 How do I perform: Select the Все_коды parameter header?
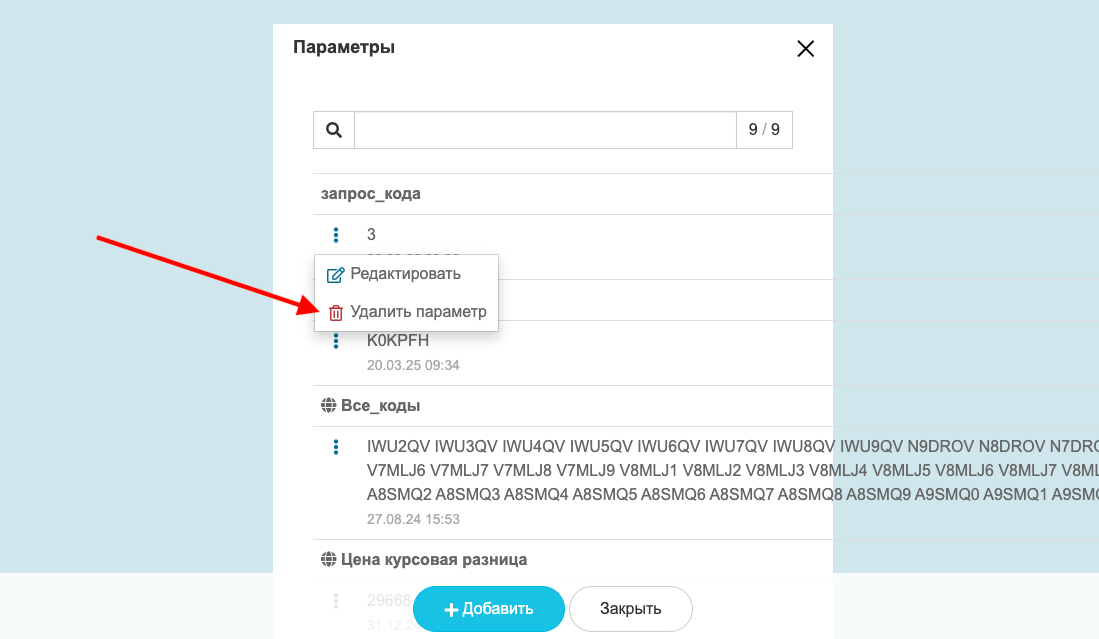click(x=381, y=406)
